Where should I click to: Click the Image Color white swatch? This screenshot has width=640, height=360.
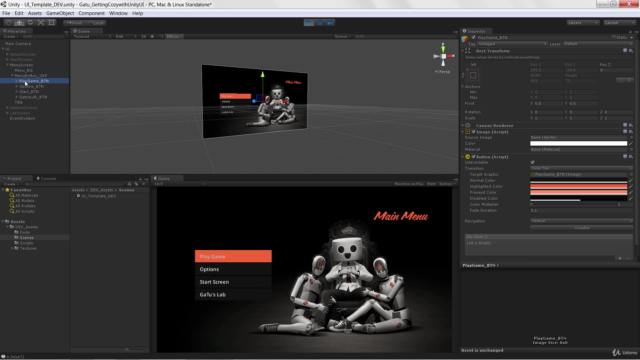[x=578, y=143]
